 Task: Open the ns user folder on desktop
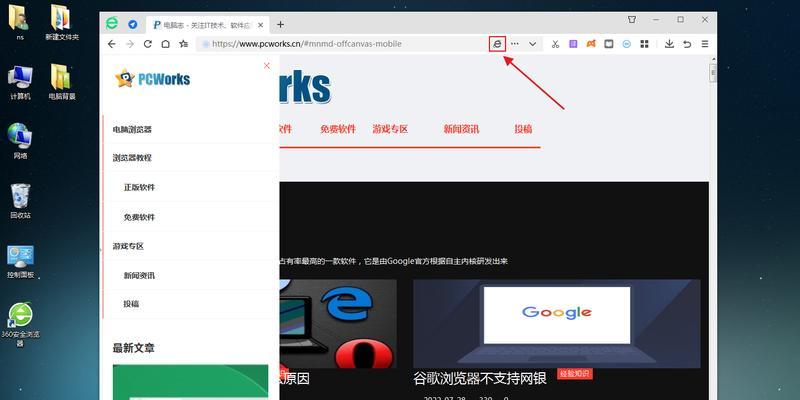coord(20,23)
